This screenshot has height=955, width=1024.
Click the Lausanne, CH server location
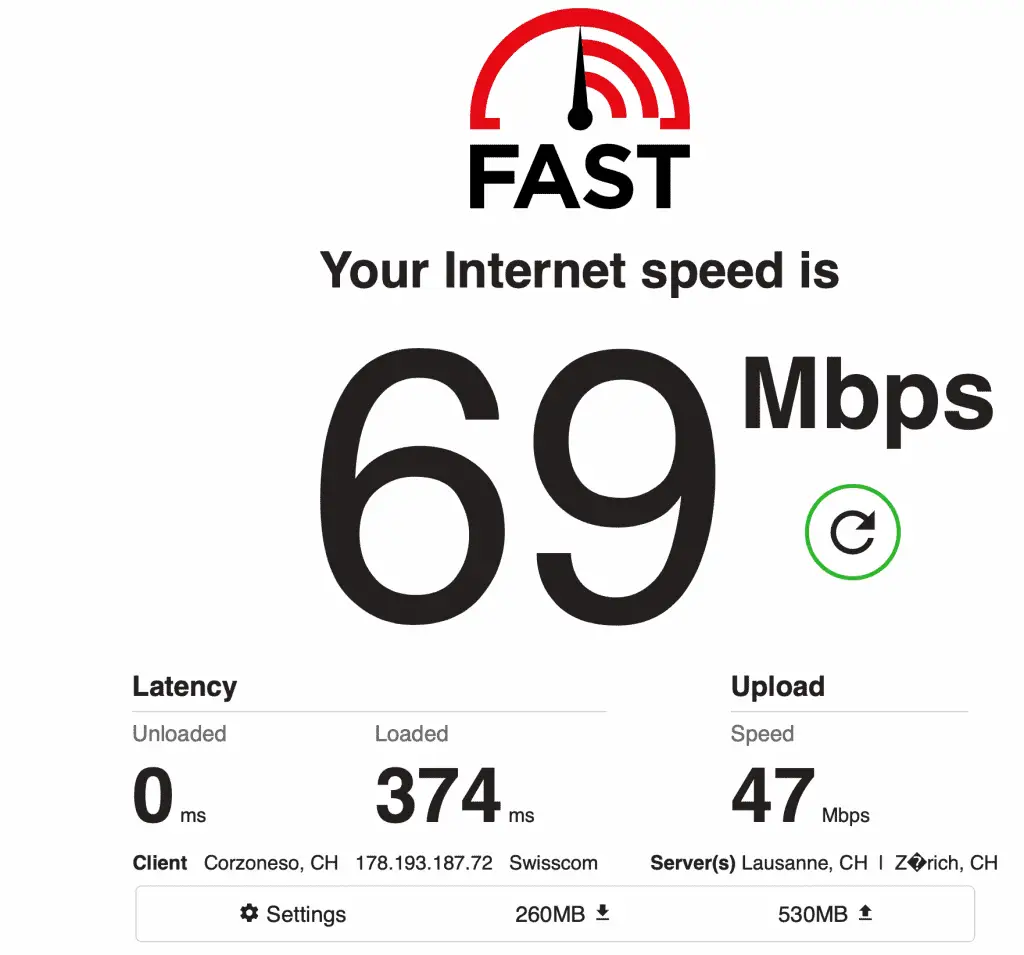(805, 863)
